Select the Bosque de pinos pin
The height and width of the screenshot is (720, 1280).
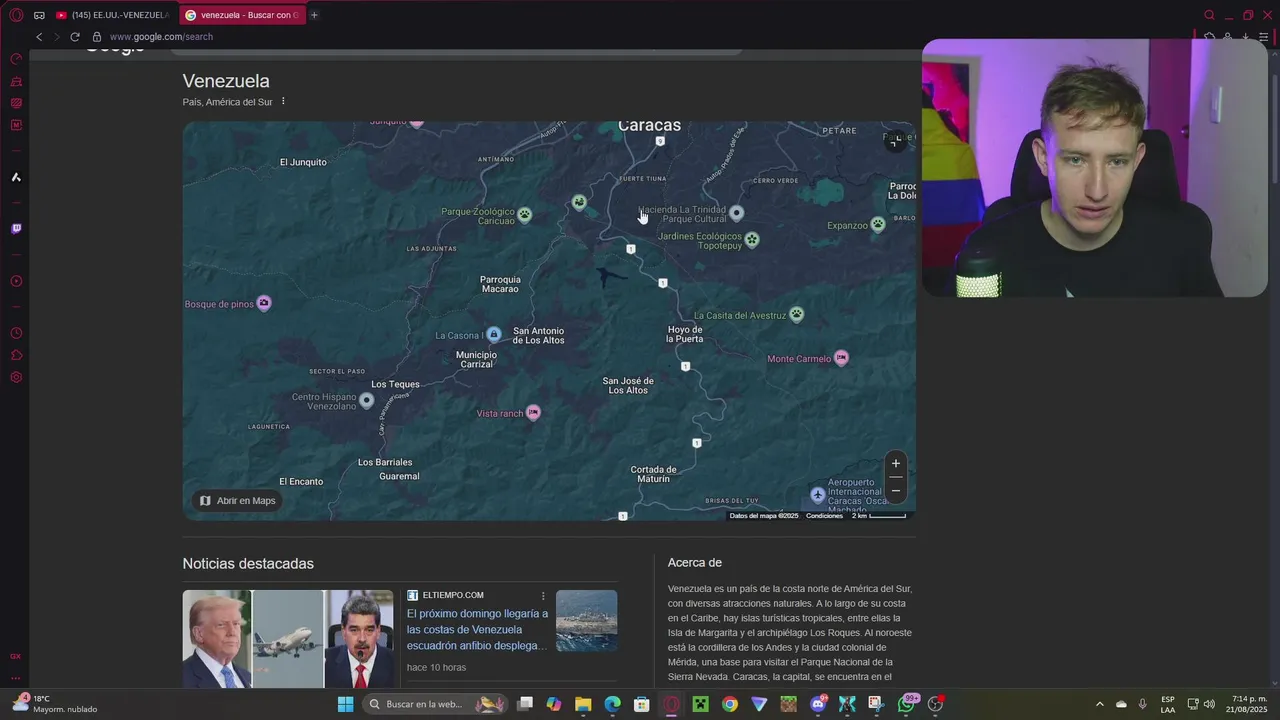[x=264, y=303]
